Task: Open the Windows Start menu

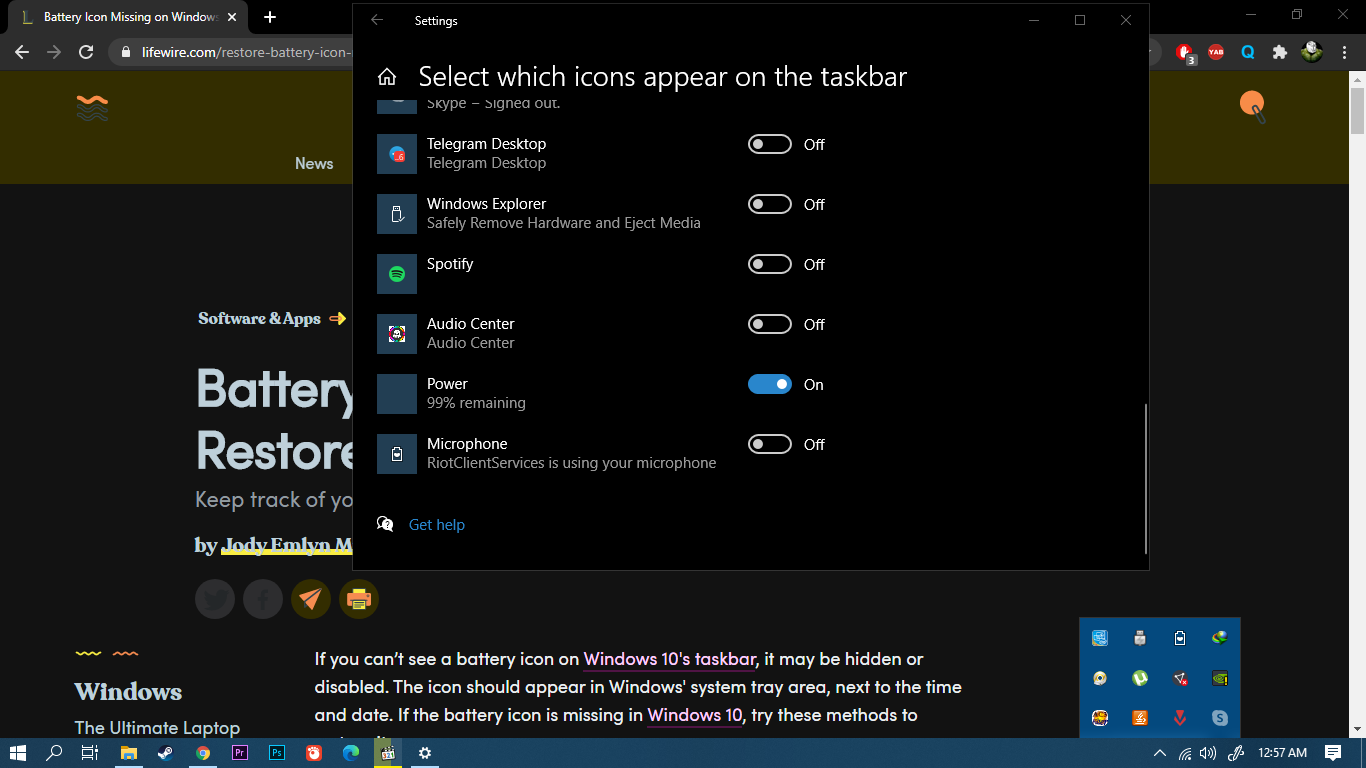Action: coord(18,753)
